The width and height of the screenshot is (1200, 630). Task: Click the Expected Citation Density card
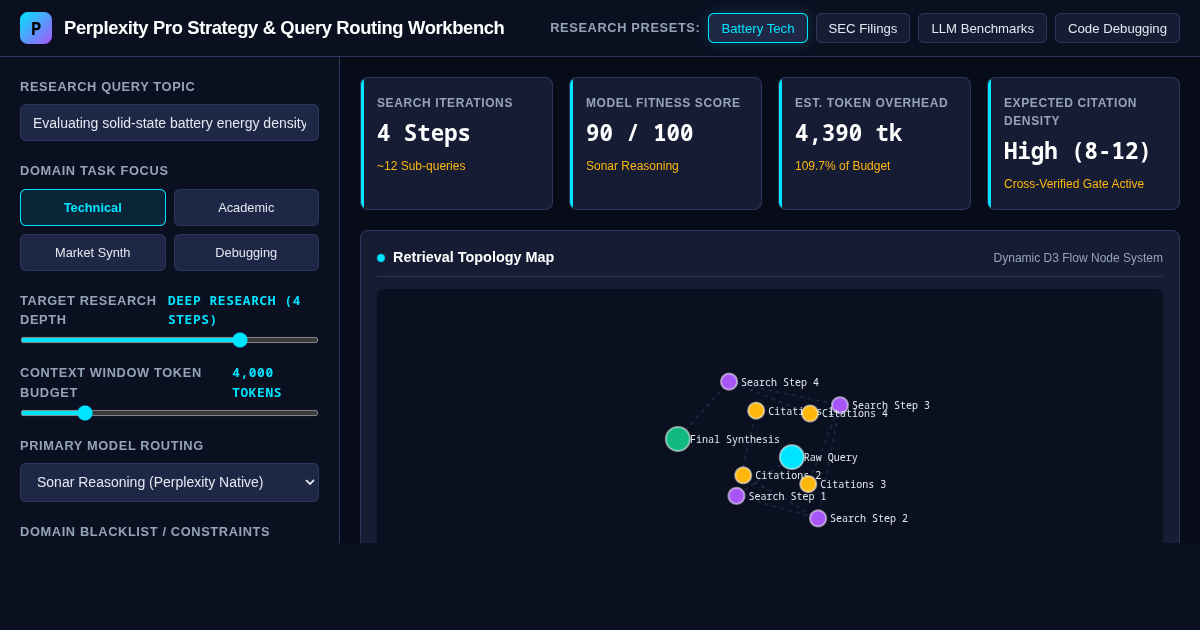[1084, 144]
